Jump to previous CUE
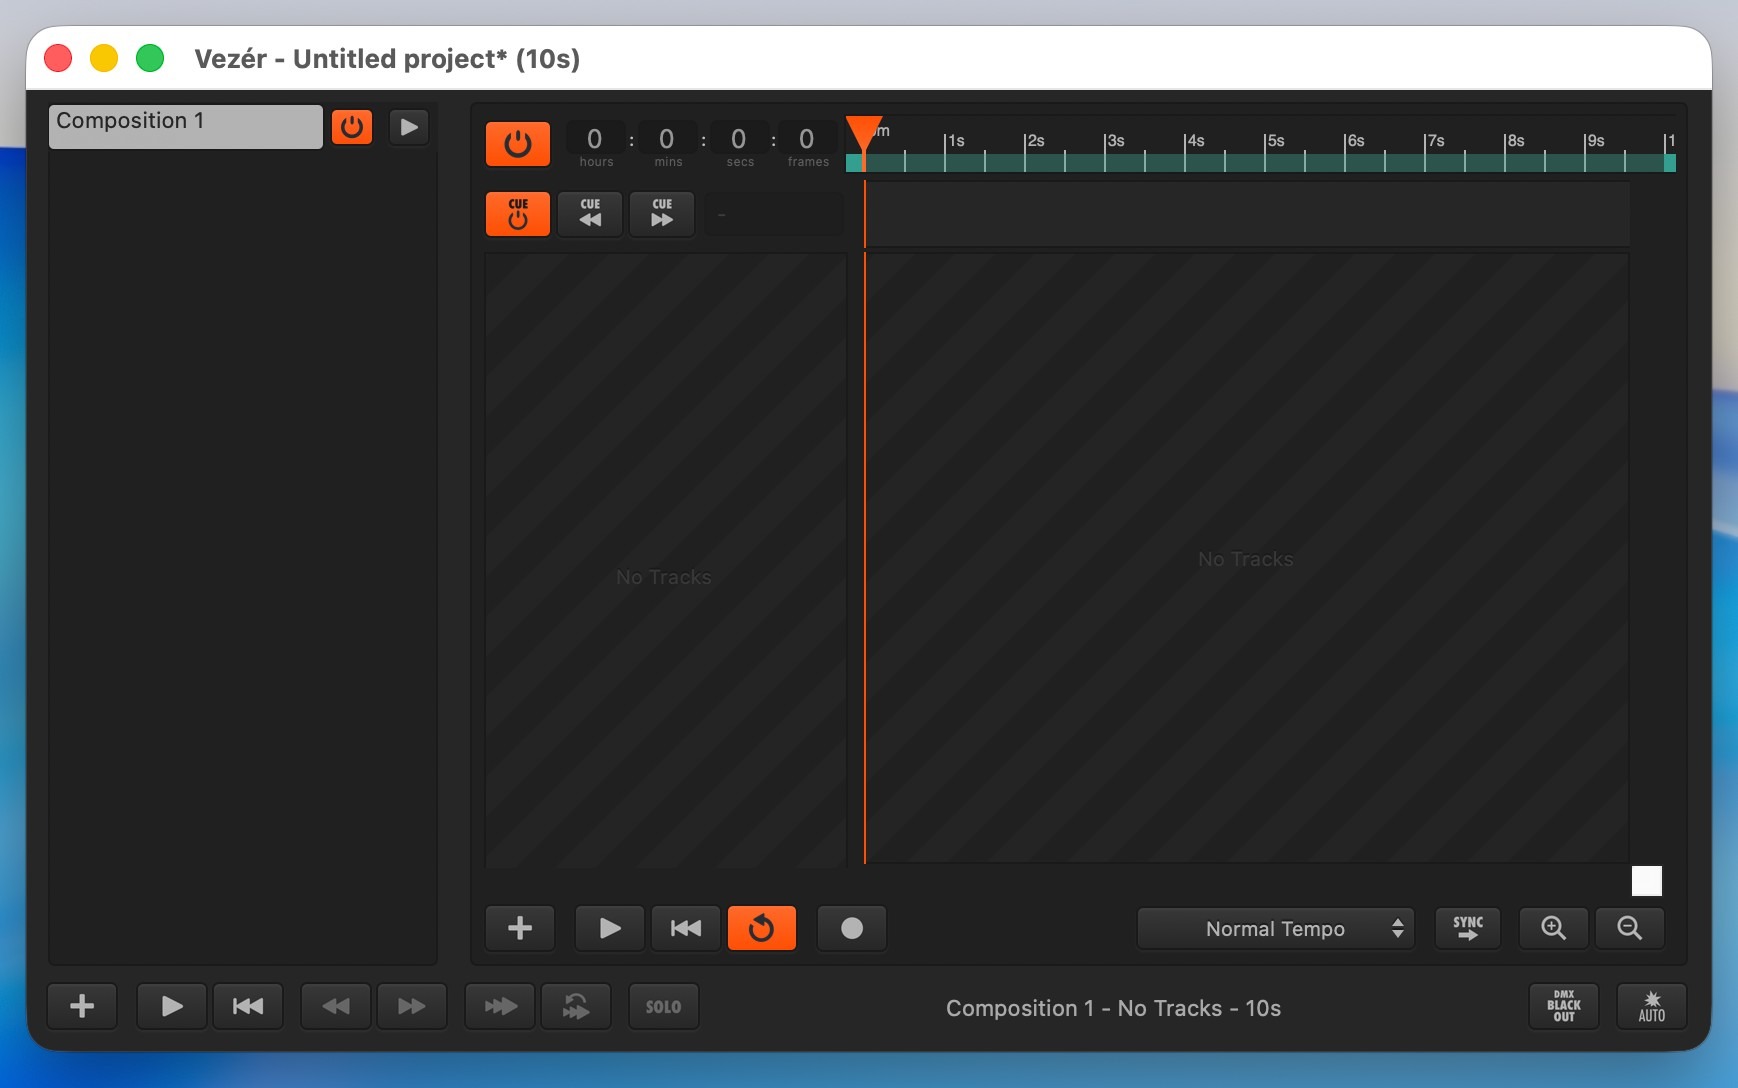This screenshot has width=1738, height=1088. (590, 214)
